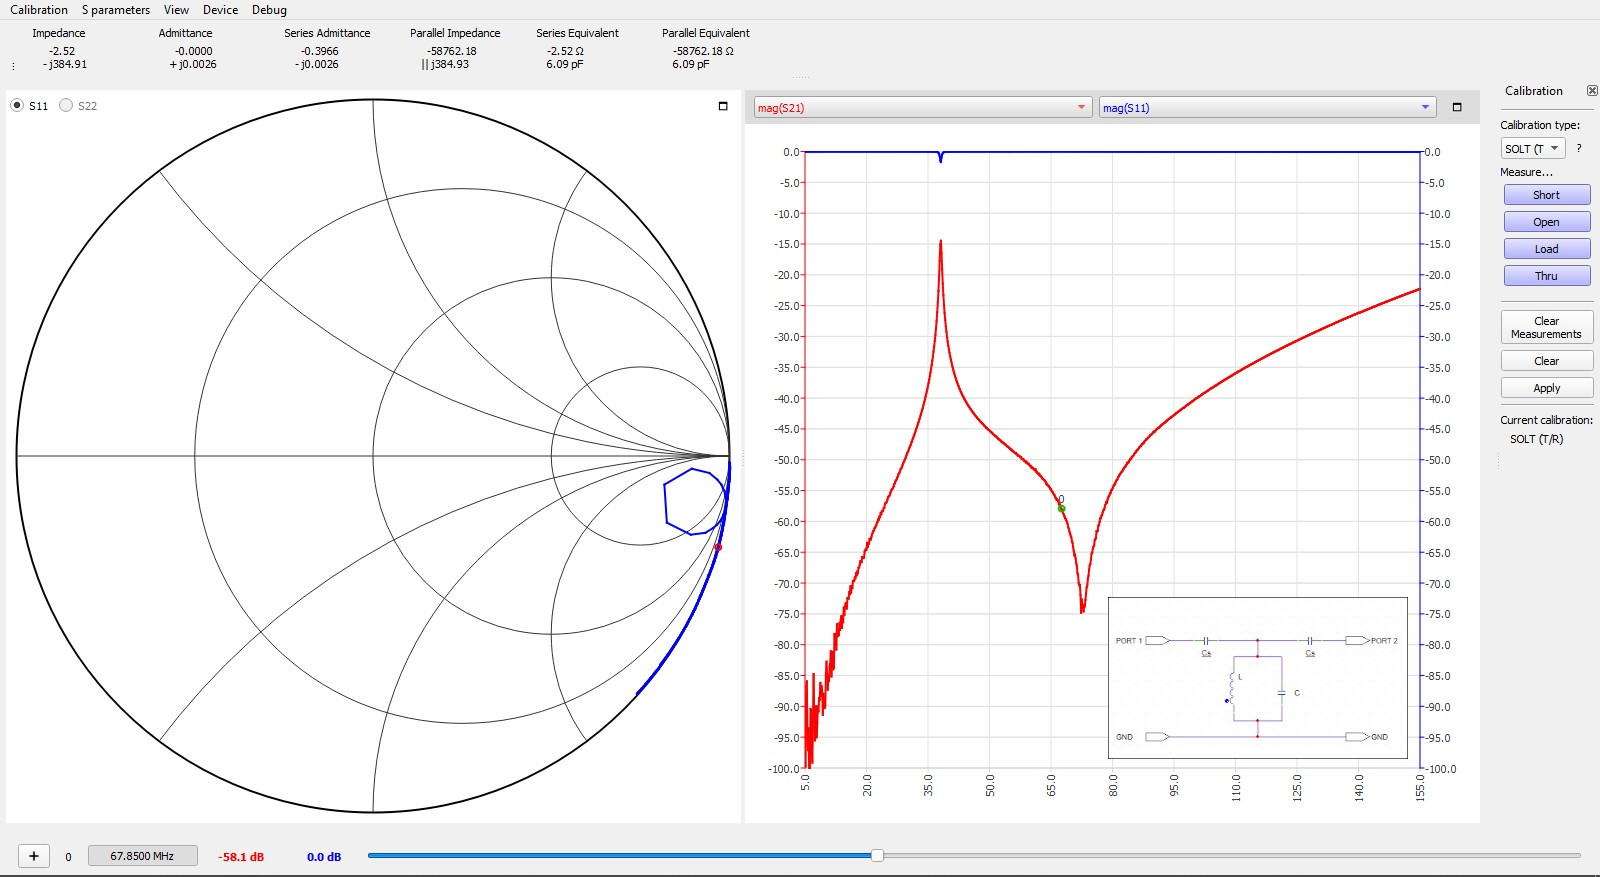The width and height of the screenshot is (1600, 877).
Task: Expand the SOLT calibration type combo box
Action: click(x=1532, y=149)
